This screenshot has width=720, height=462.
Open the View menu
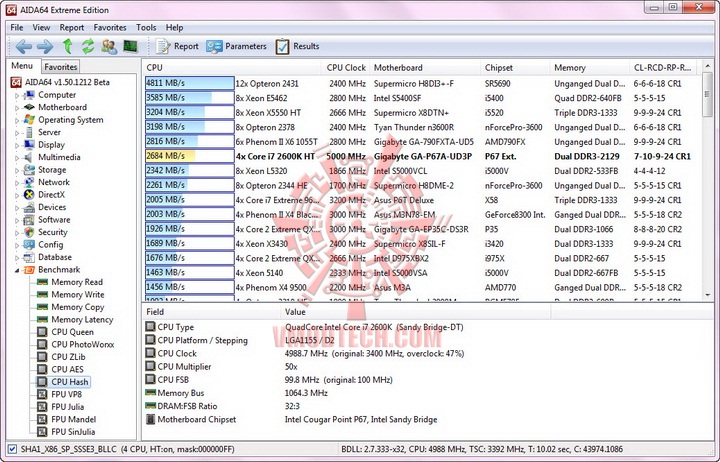point(41,28)
